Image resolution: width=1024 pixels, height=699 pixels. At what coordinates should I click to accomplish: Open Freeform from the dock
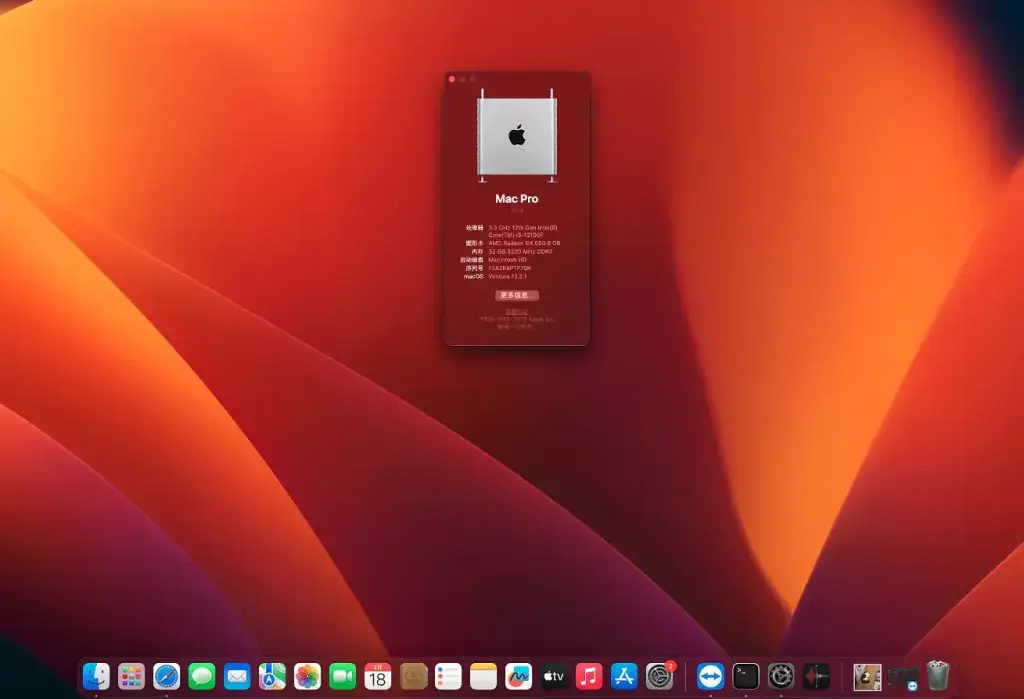[519, 677]
